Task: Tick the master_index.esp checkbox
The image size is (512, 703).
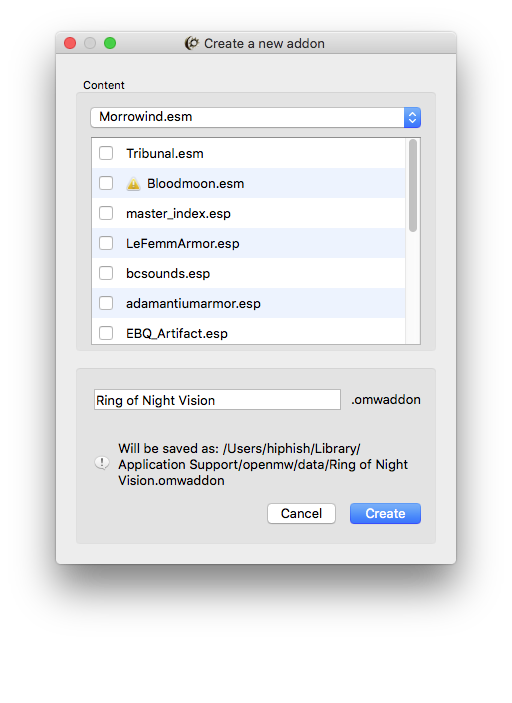Action: [x=106, y=213]
